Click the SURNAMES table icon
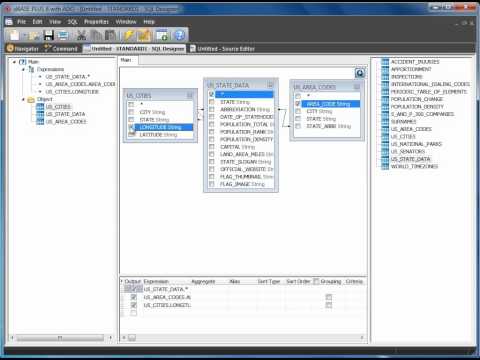This screenshot has width=480, height=360. pos(385,122)
